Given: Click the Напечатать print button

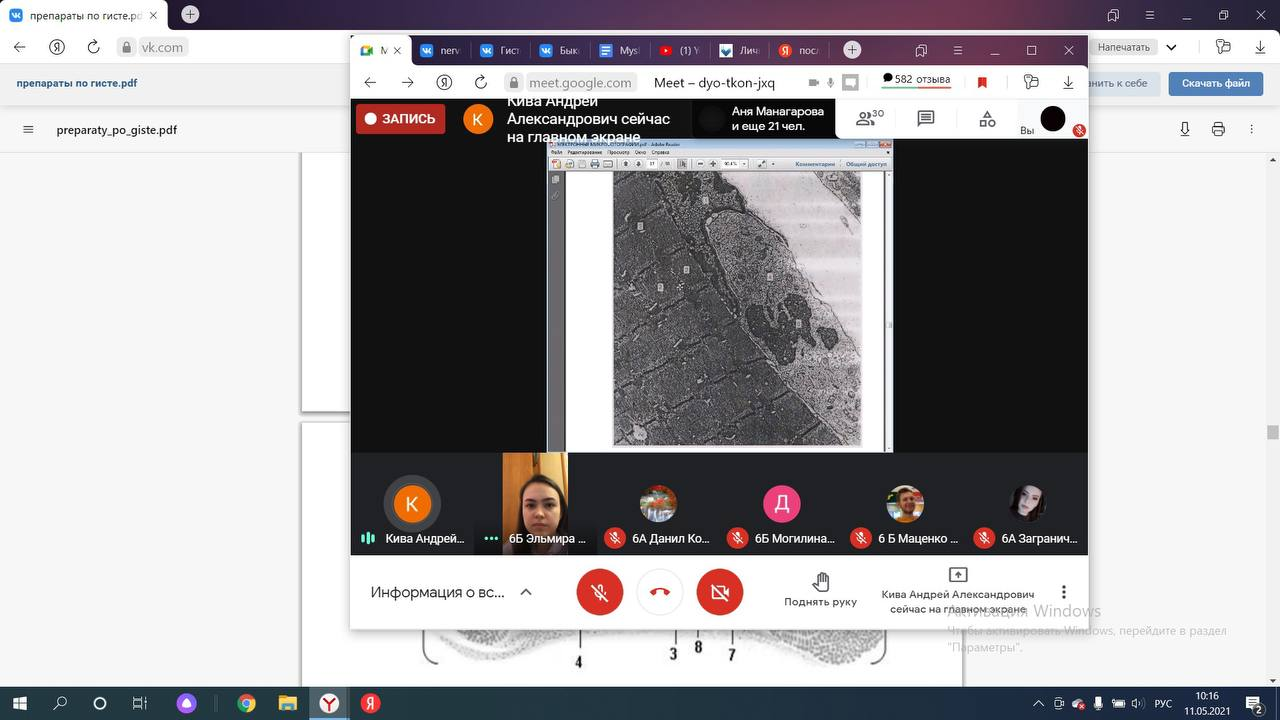Looking at the screenshot, I should (x=1124, y=47).
